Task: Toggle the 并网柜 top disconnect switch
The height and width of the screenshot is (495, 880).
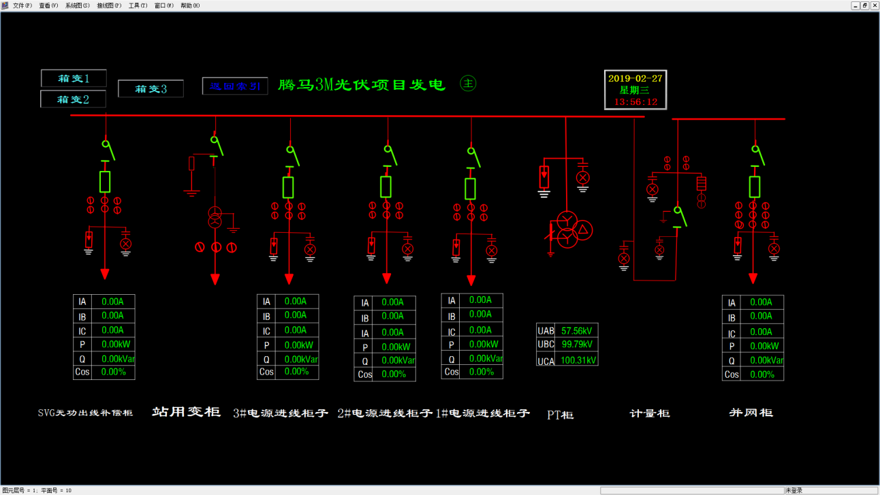Action: click(757, 155)
